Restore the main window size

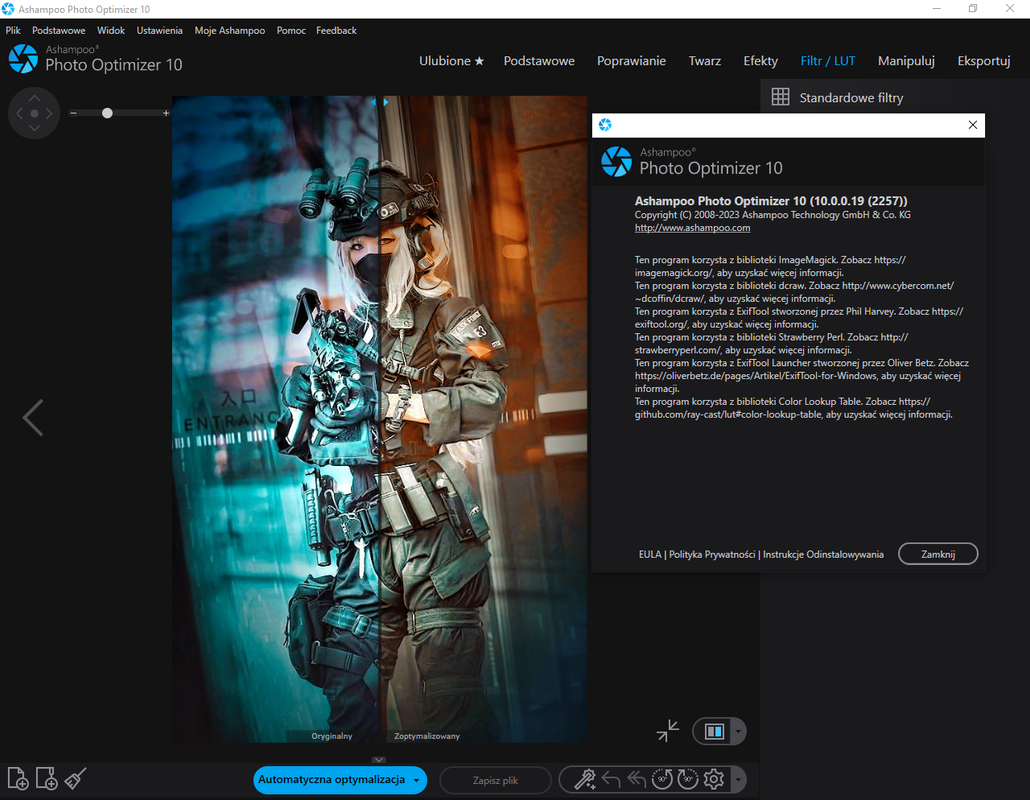click(973, 9)
